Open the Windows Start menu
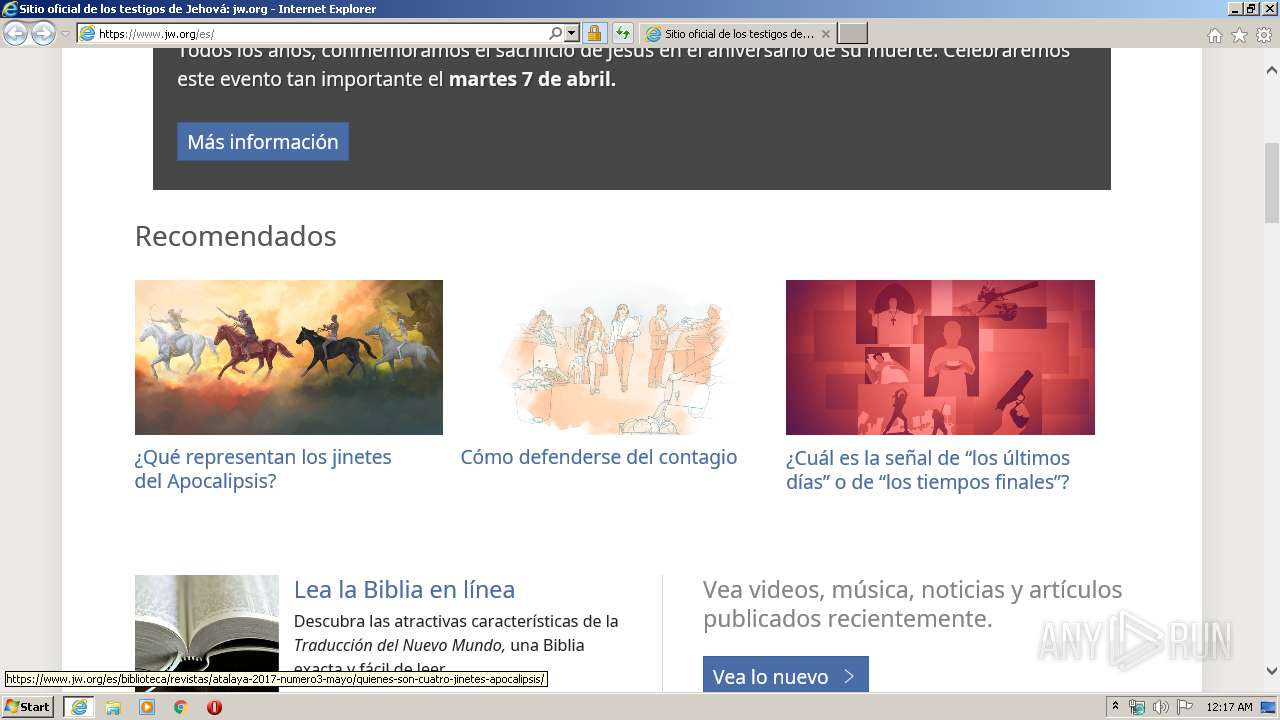The image size is (1280, 720). 27,707
